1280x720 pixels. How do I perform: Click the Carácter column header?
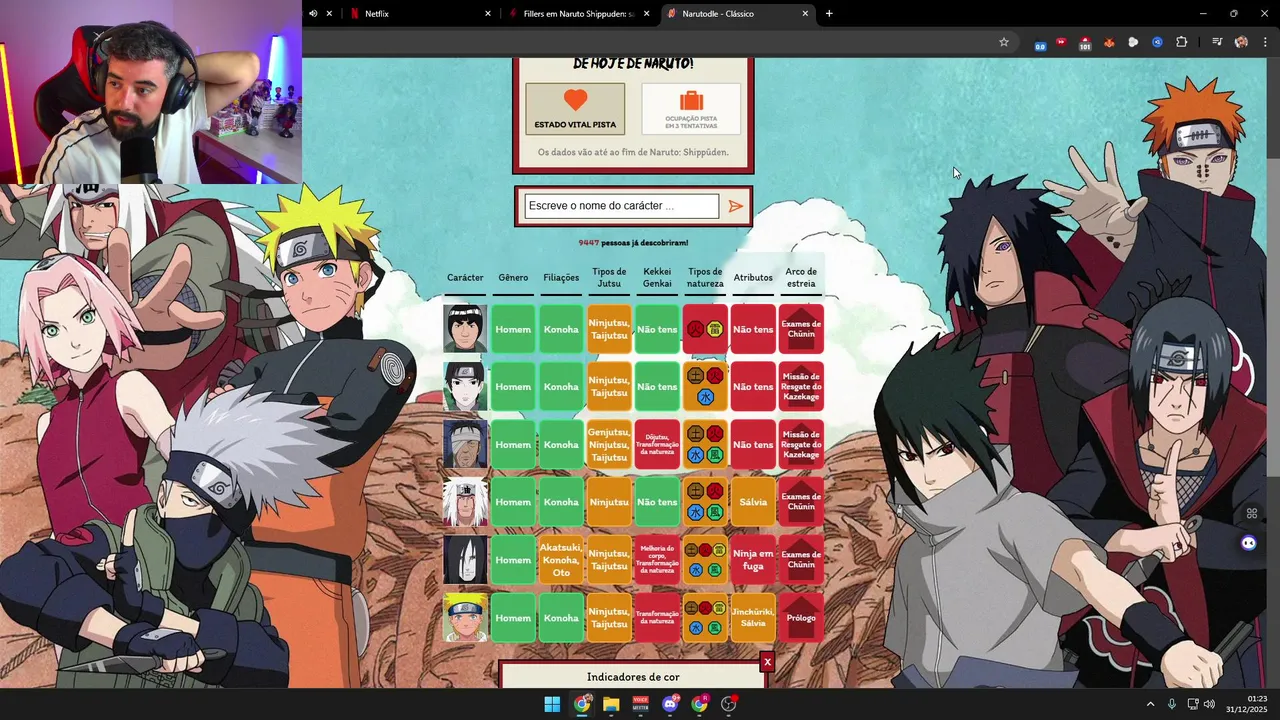[465, 277]
